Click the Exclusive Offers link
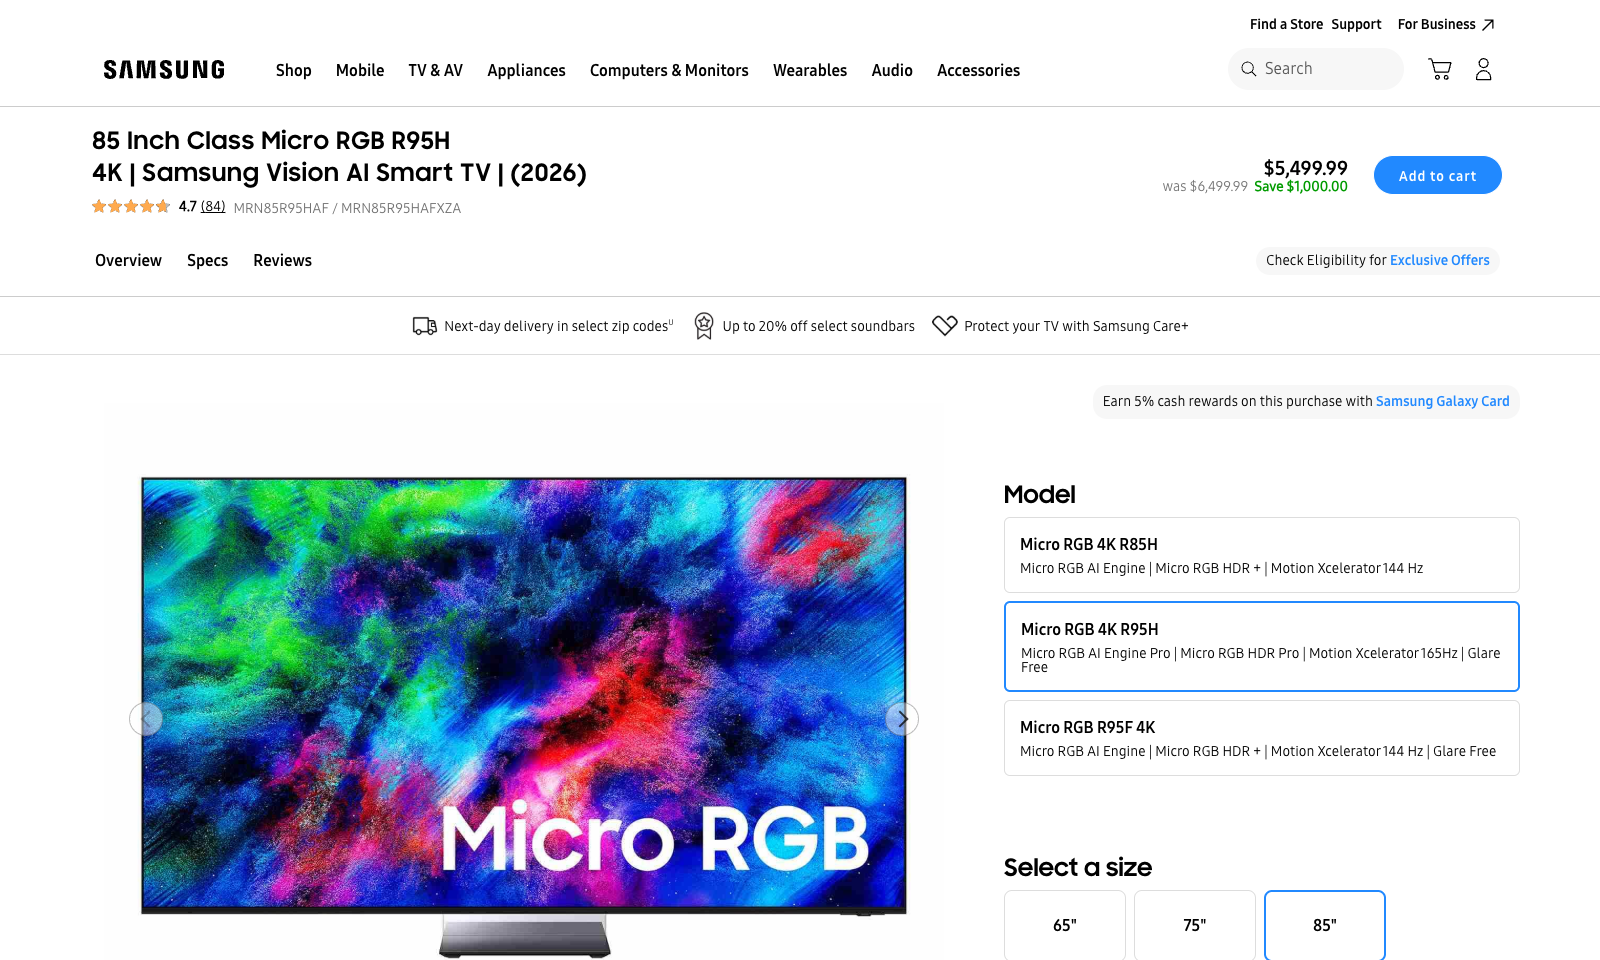The height and width of the screenshot is (960, 1600). point(1440,260)
